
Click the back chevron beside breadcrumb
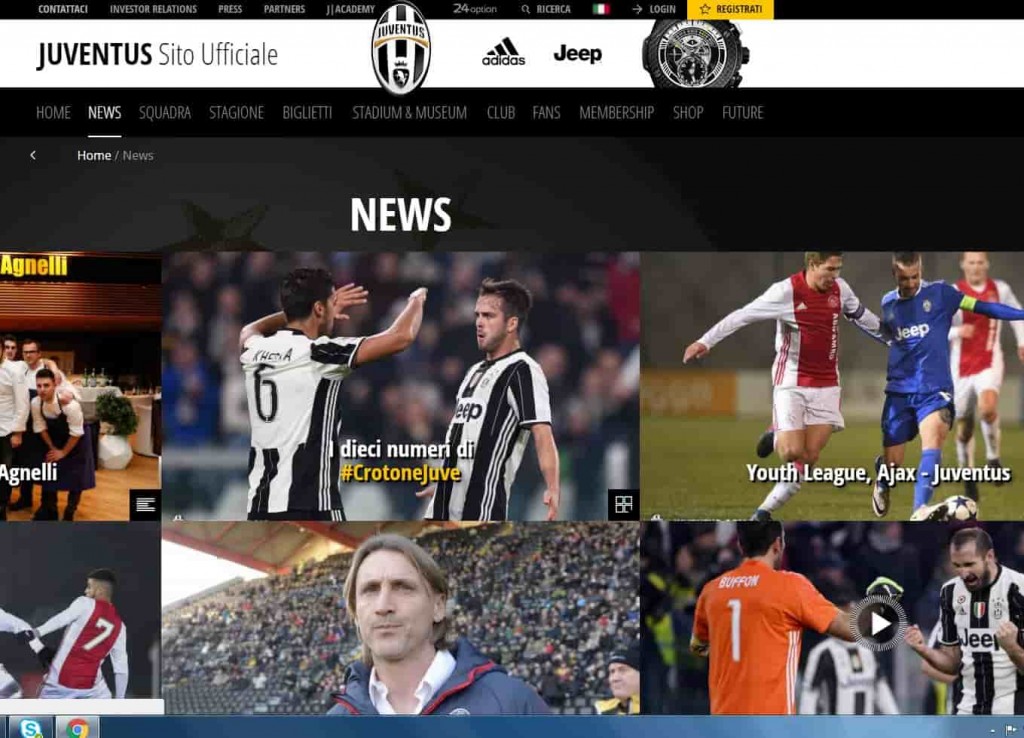[x=33, y=155]
